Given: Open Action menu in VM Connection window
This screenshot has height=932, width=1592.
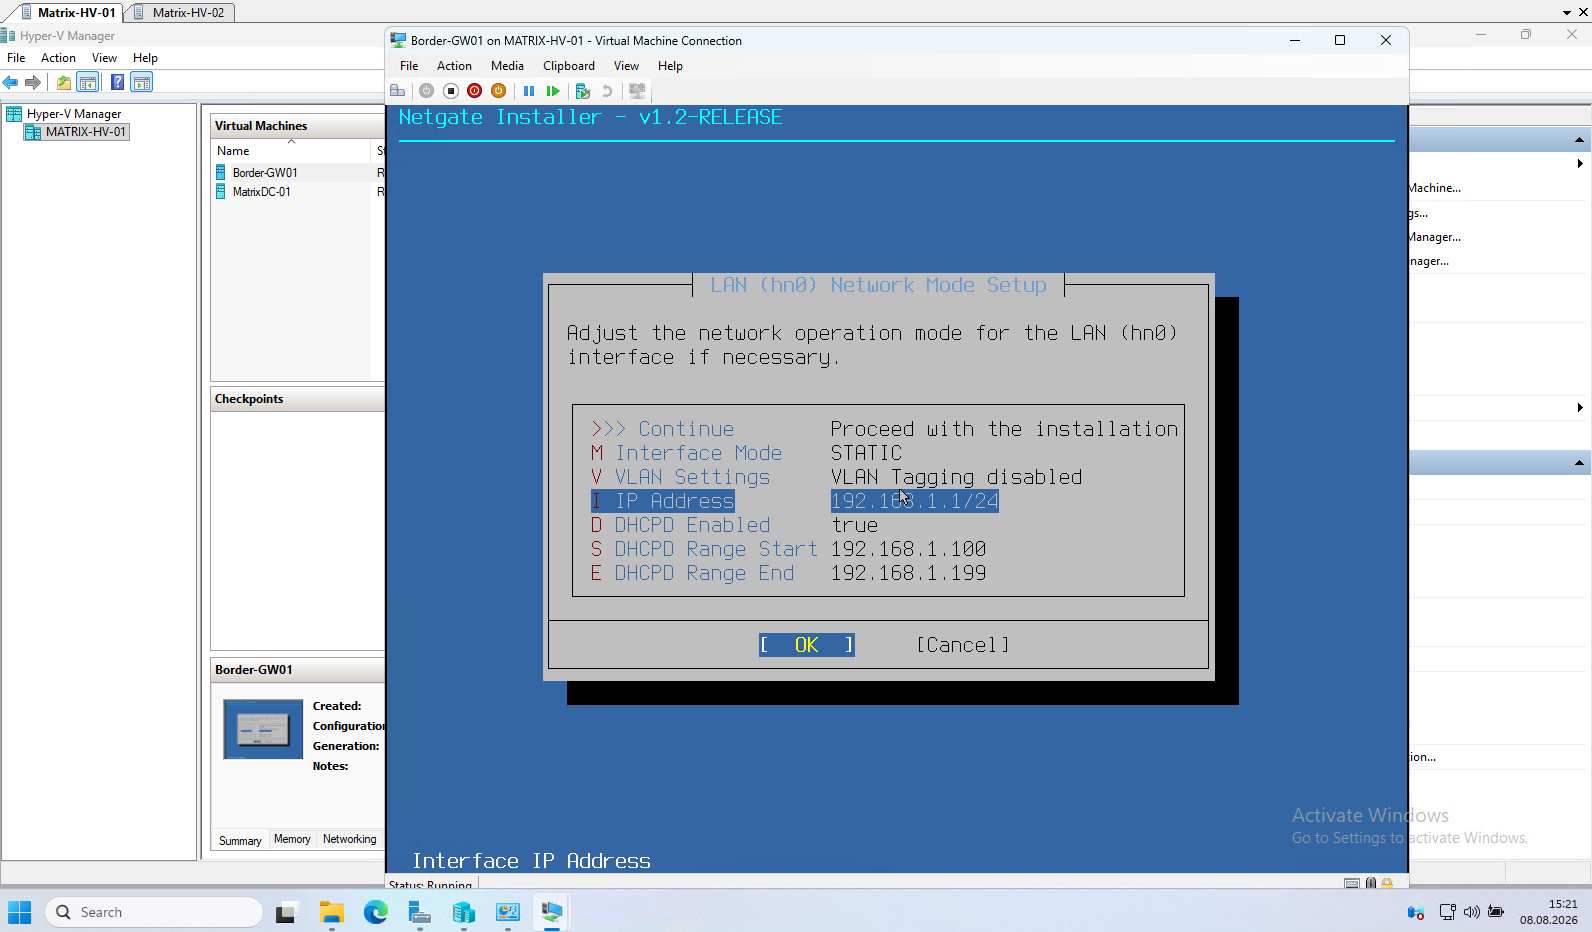Looking at the screenshot, I should pos(454,66).
